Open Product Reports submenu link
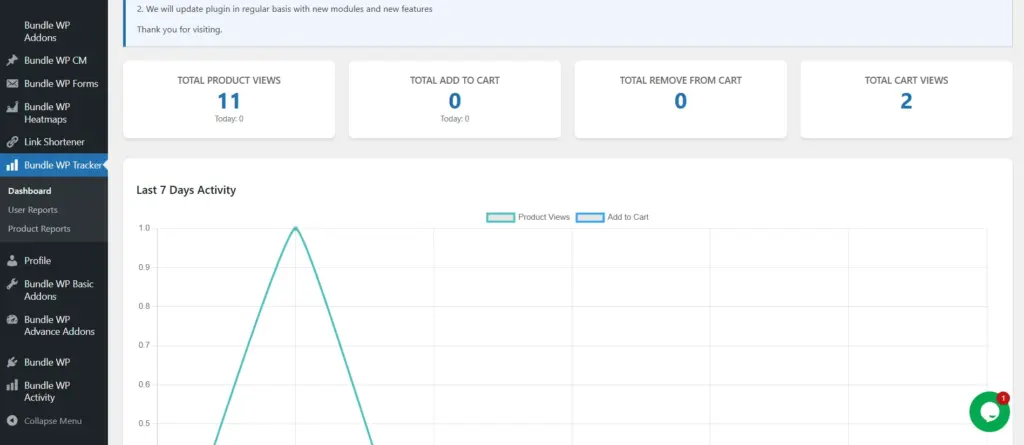 coord(39,229)
